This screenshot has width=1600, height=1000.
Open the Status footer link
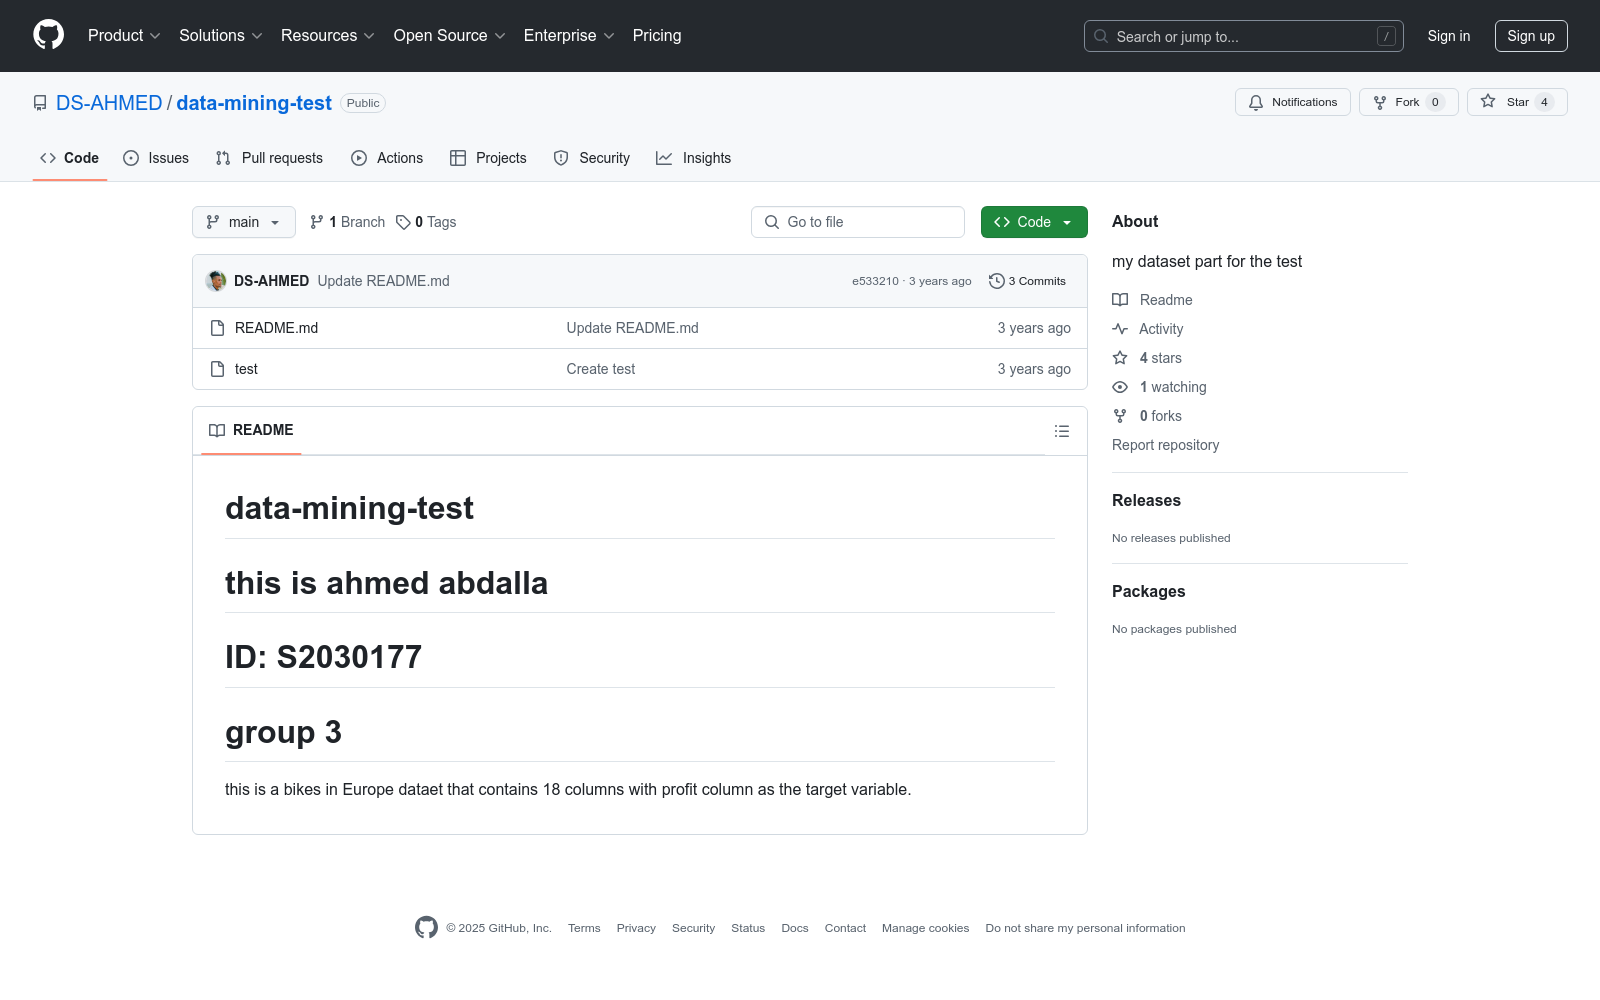[x=748, y=928]
